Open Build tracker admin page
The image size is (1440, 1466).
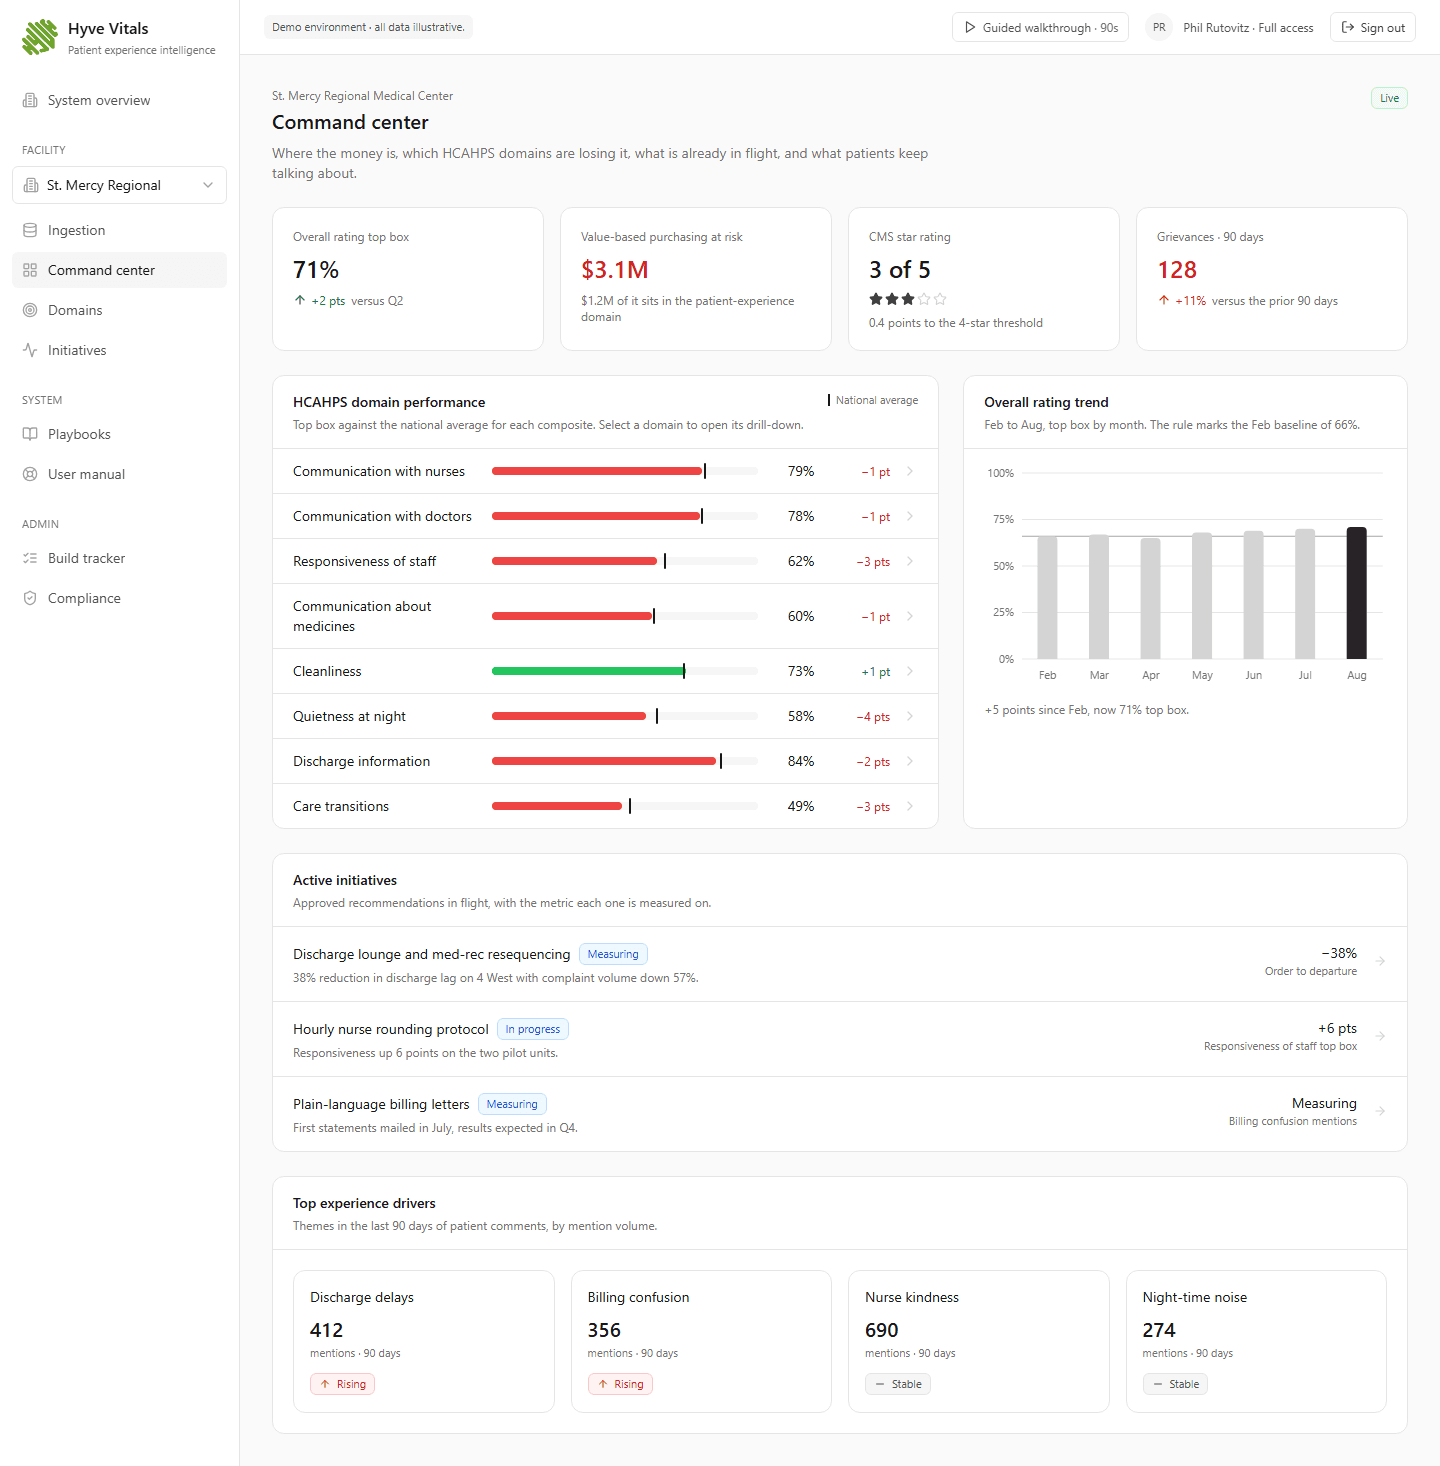click(119, 558)
